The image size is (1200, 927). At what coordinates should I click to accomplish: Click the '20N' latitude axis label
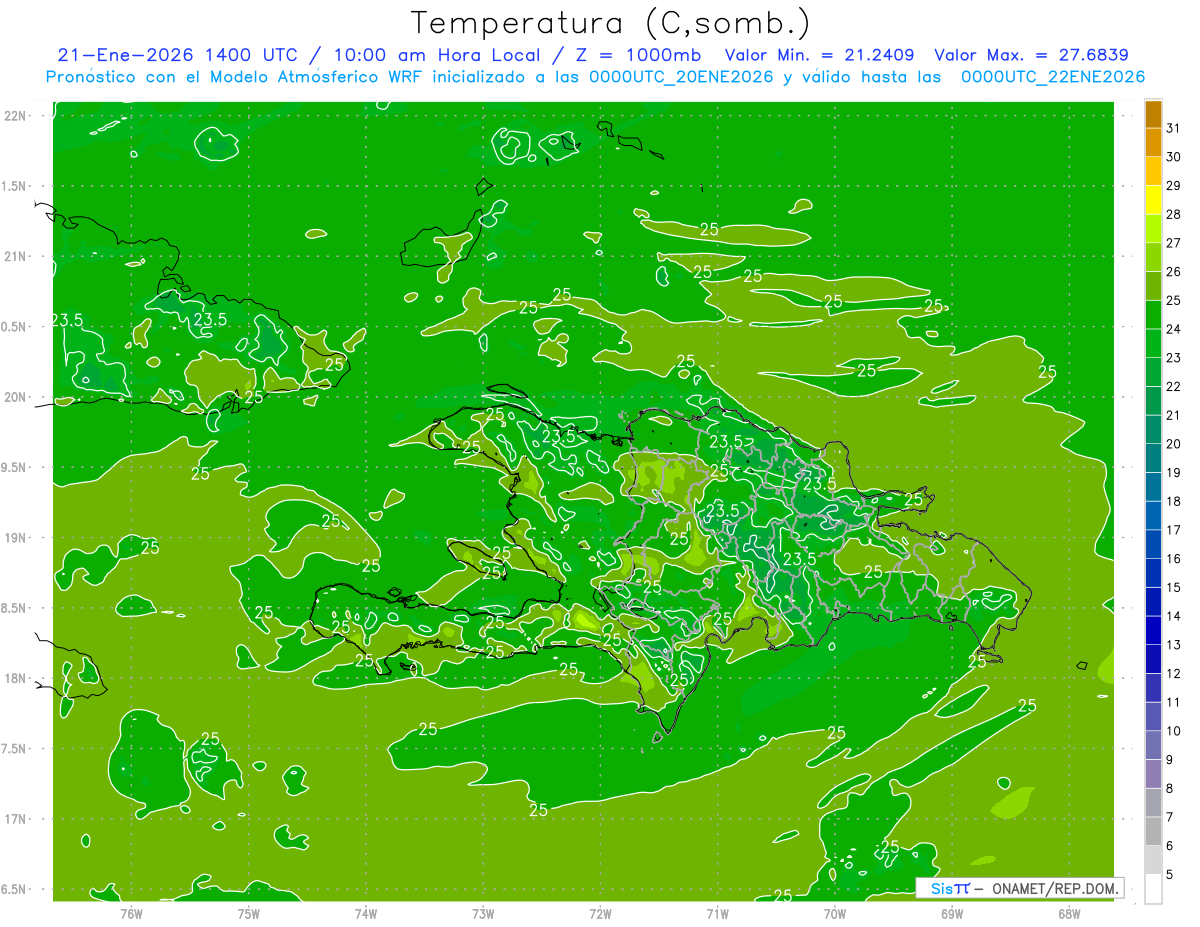[x=16, y=397]
